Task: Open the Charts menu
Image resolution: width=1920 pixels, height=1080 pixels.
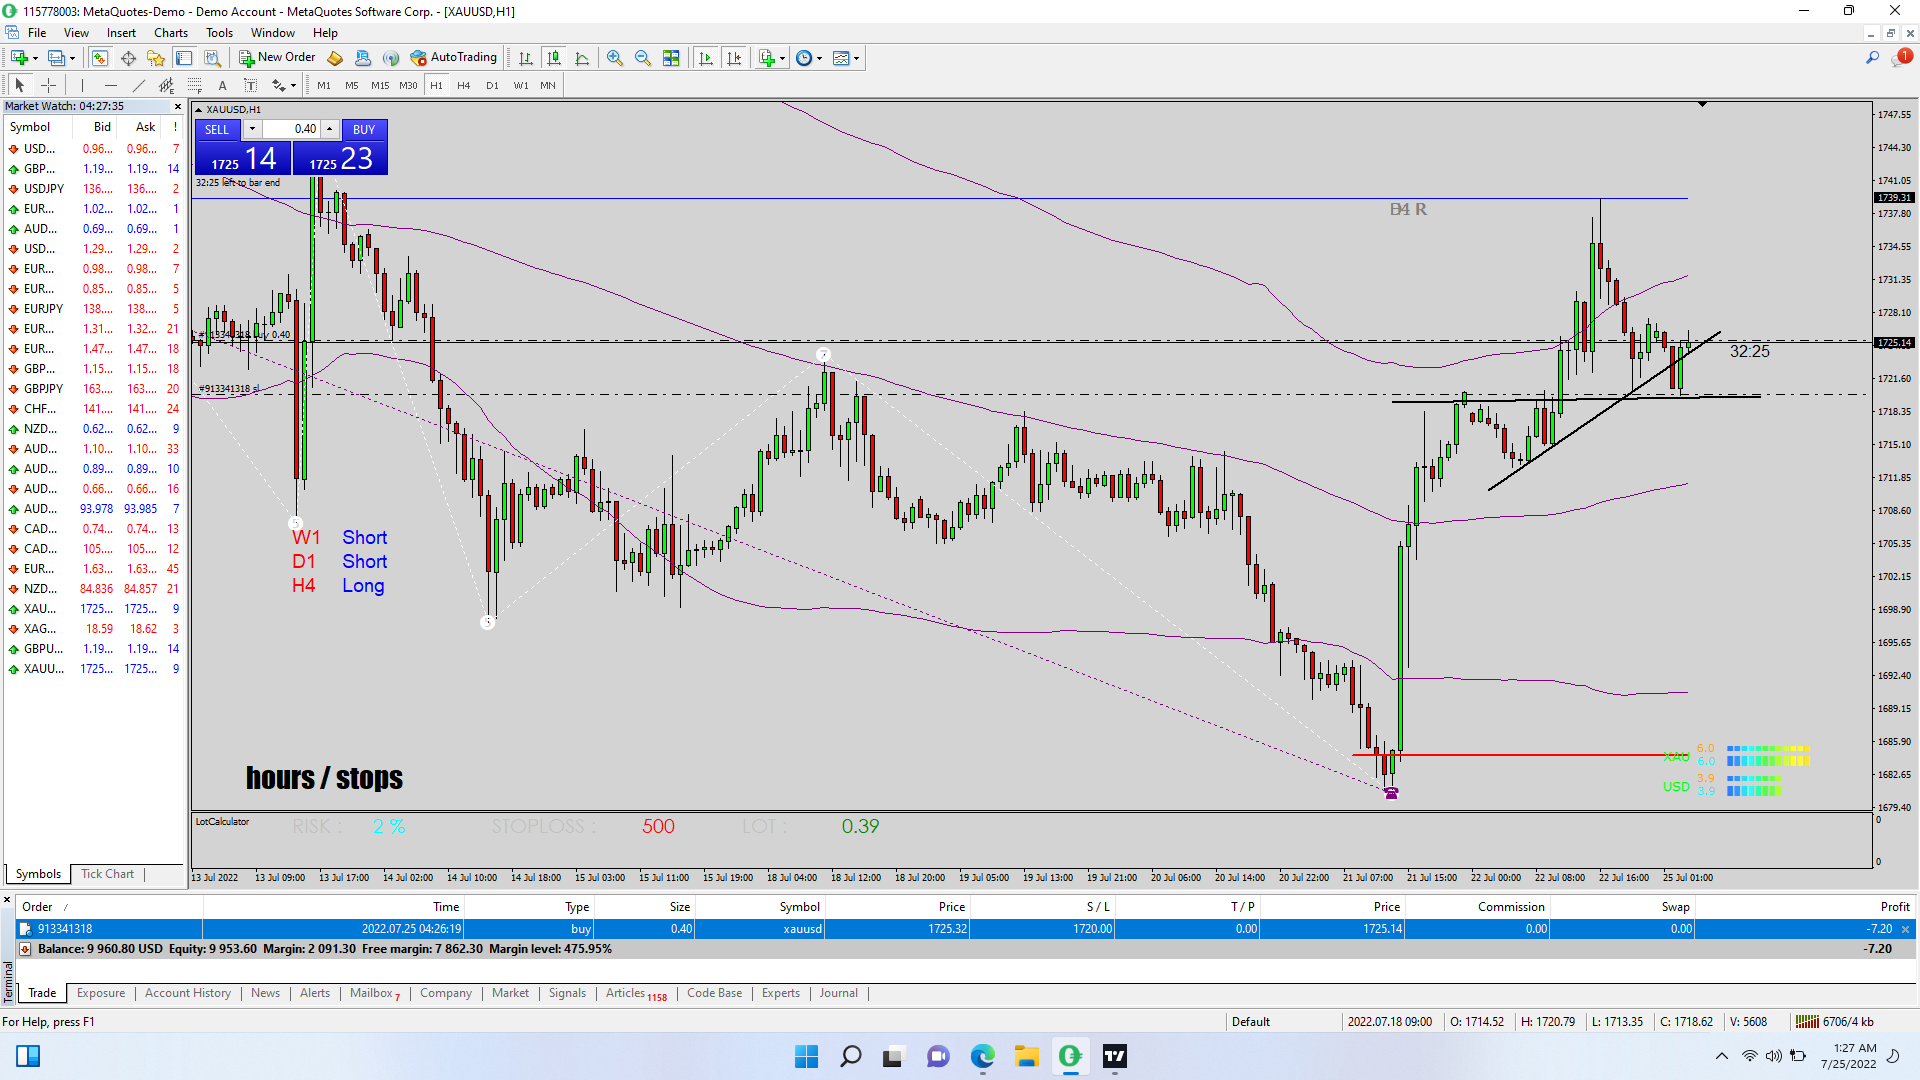Action: (170, 33)
